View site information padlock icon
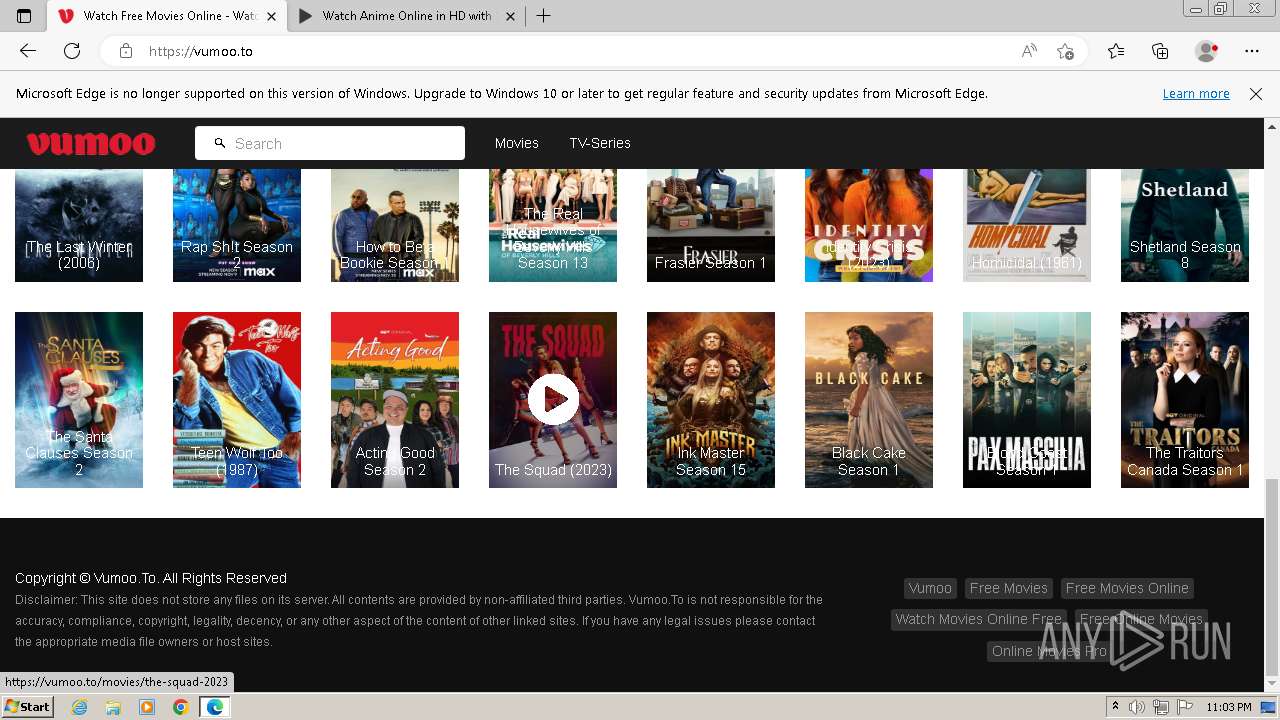Screen dimensions: 1280x720 click(x=126, y=51)
